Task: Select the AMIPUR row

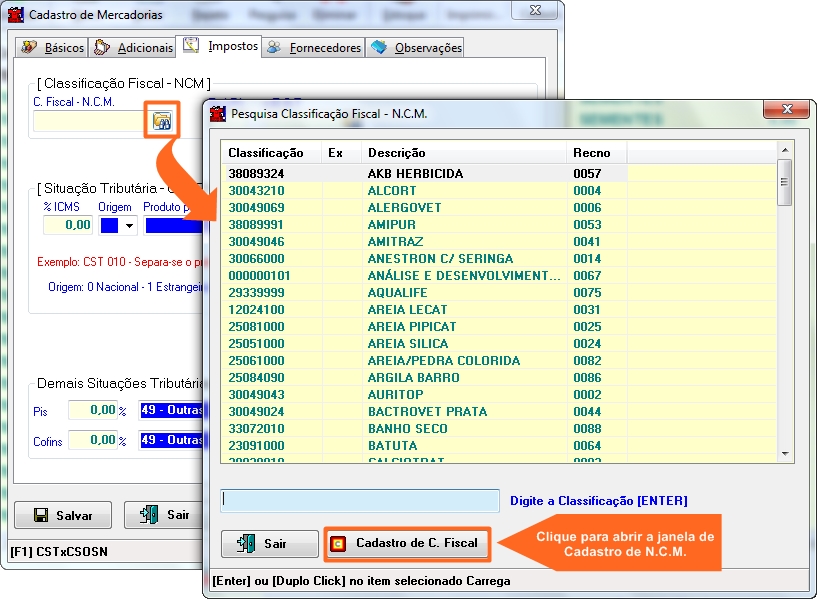Action: pyautogui.click(x=499, y=224)
